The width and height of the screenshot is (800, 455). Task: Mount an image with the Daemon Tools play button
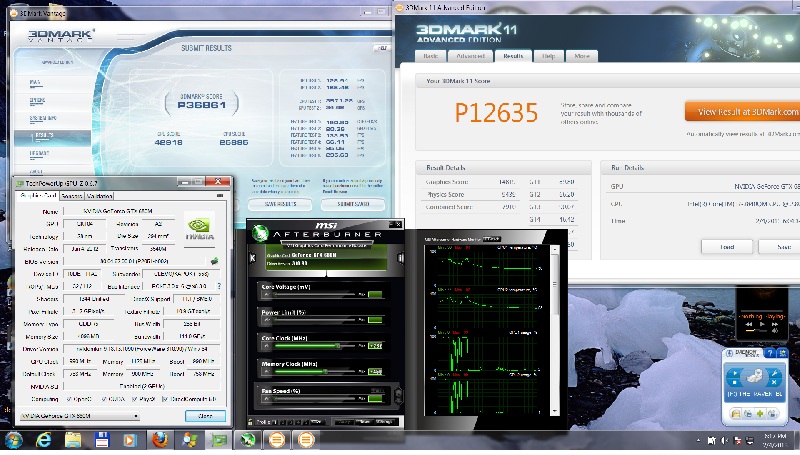click(x=734, y=373)
